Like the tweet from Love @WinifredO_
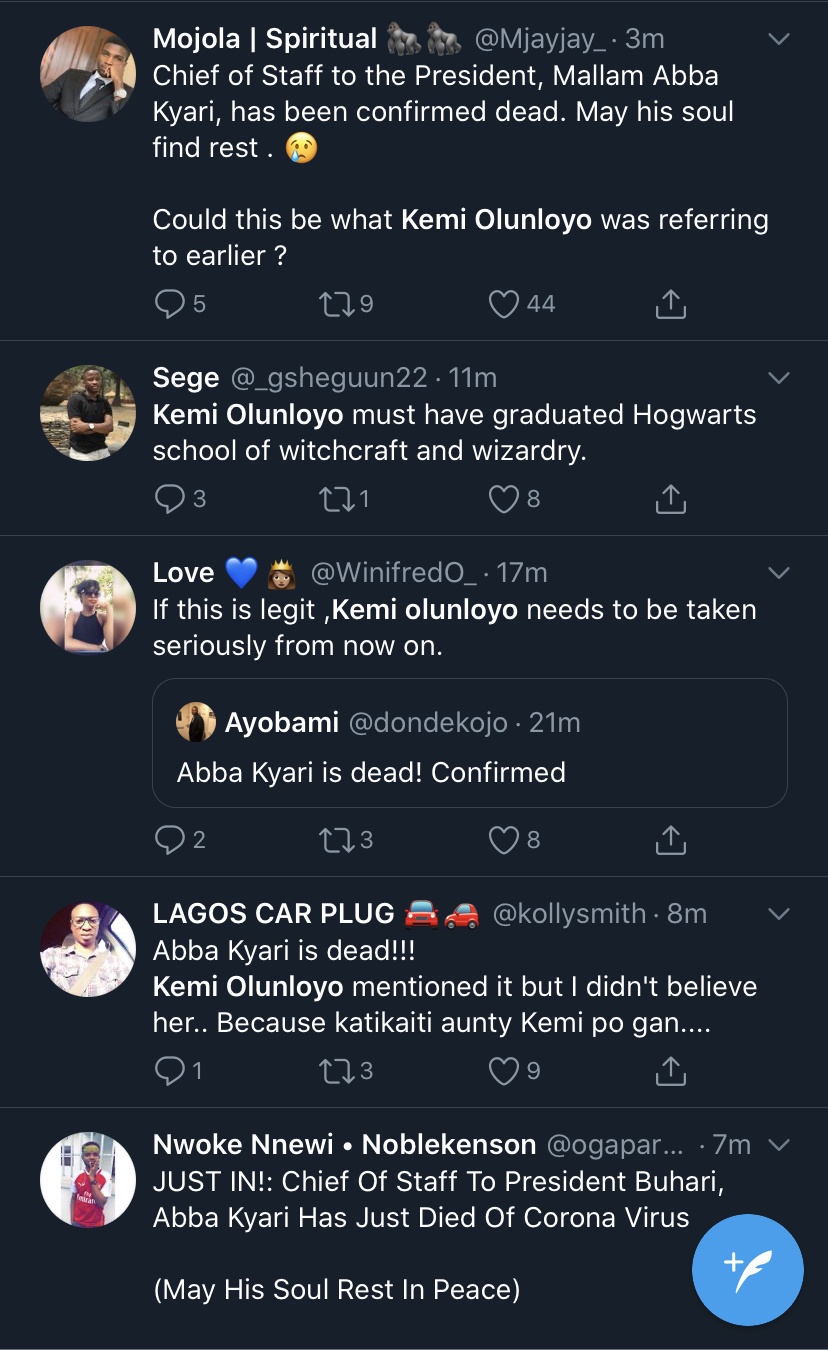 tap(504, 840)
